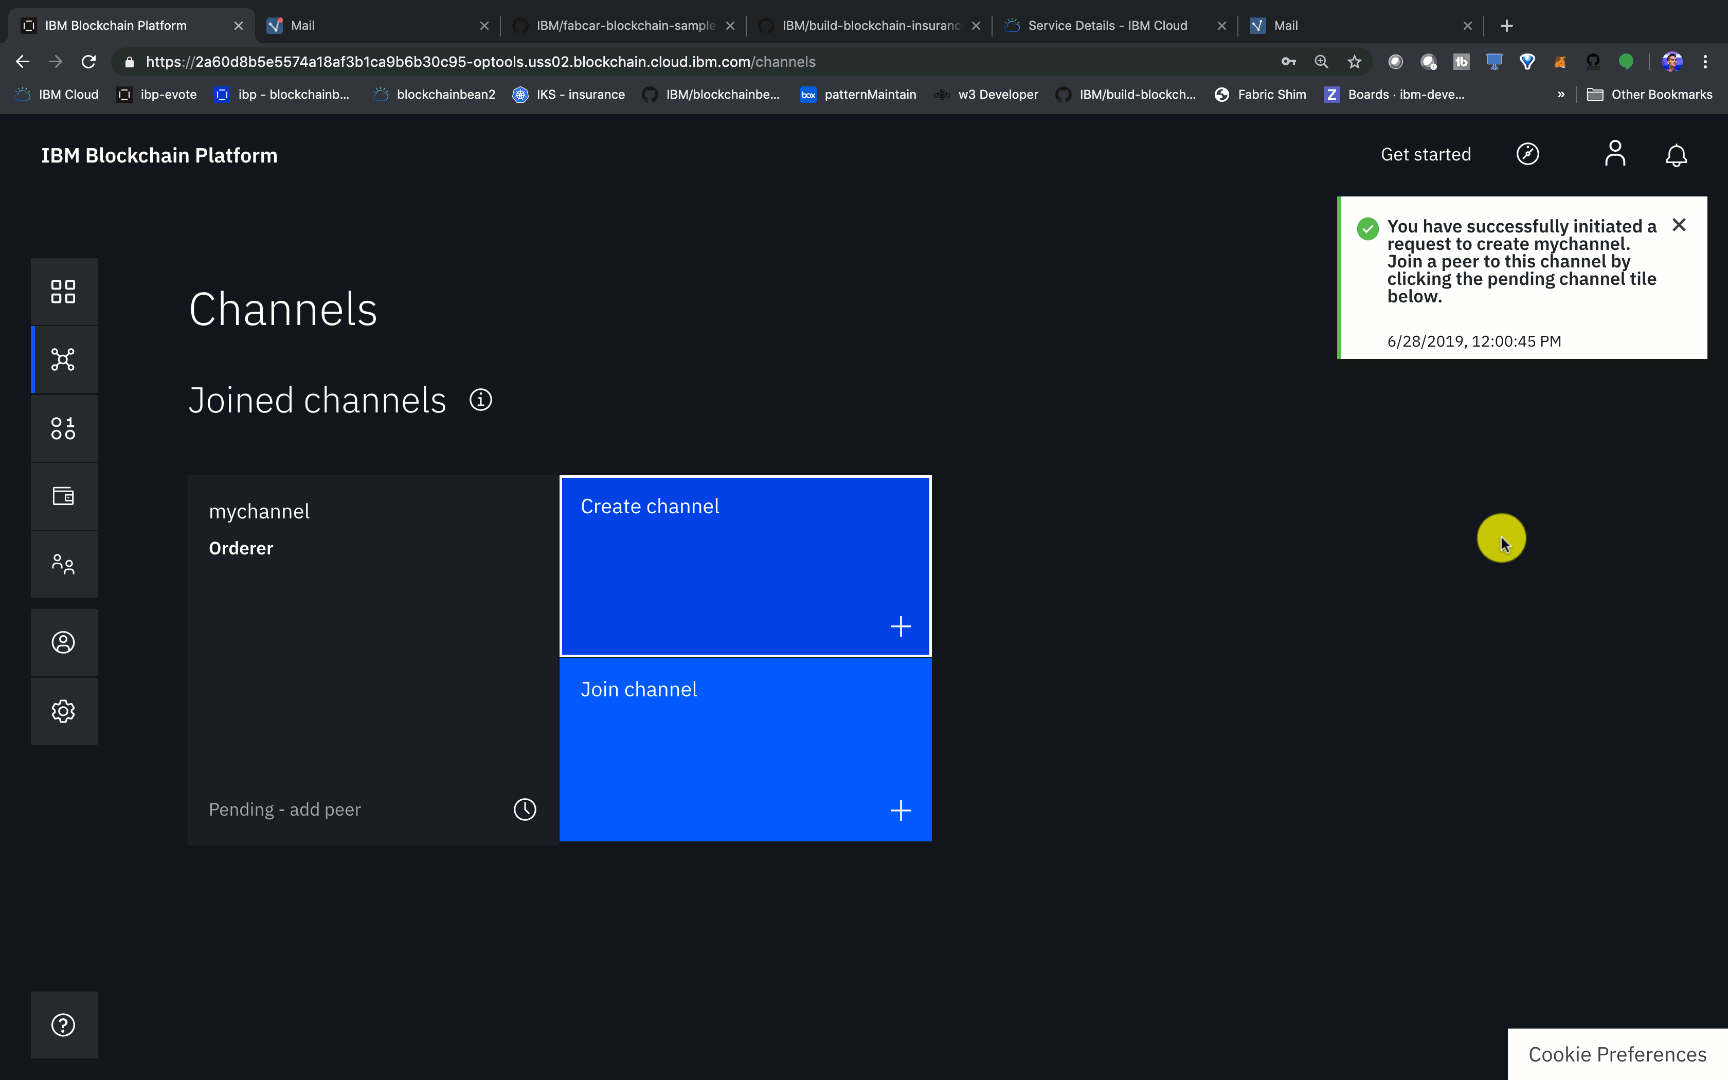The image size is (1728, 1080).
Task: Click the browser back arrow
Action: [22, 62]
